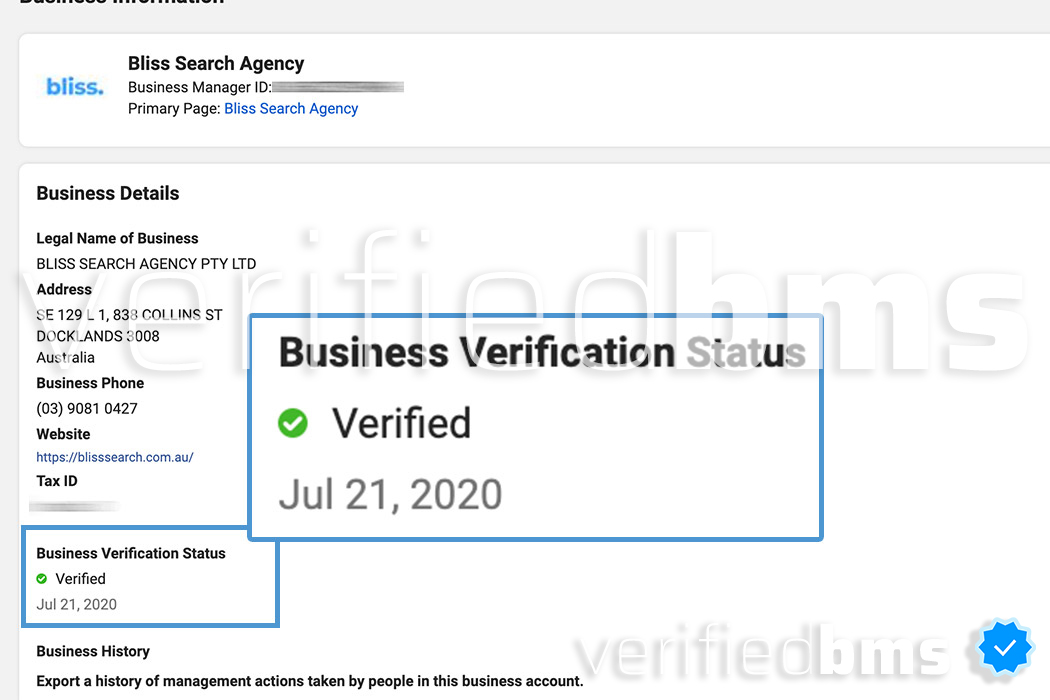1050x700 pixels.
Task: Click the bliss. logo thumbnail
Action: point(75,87)
